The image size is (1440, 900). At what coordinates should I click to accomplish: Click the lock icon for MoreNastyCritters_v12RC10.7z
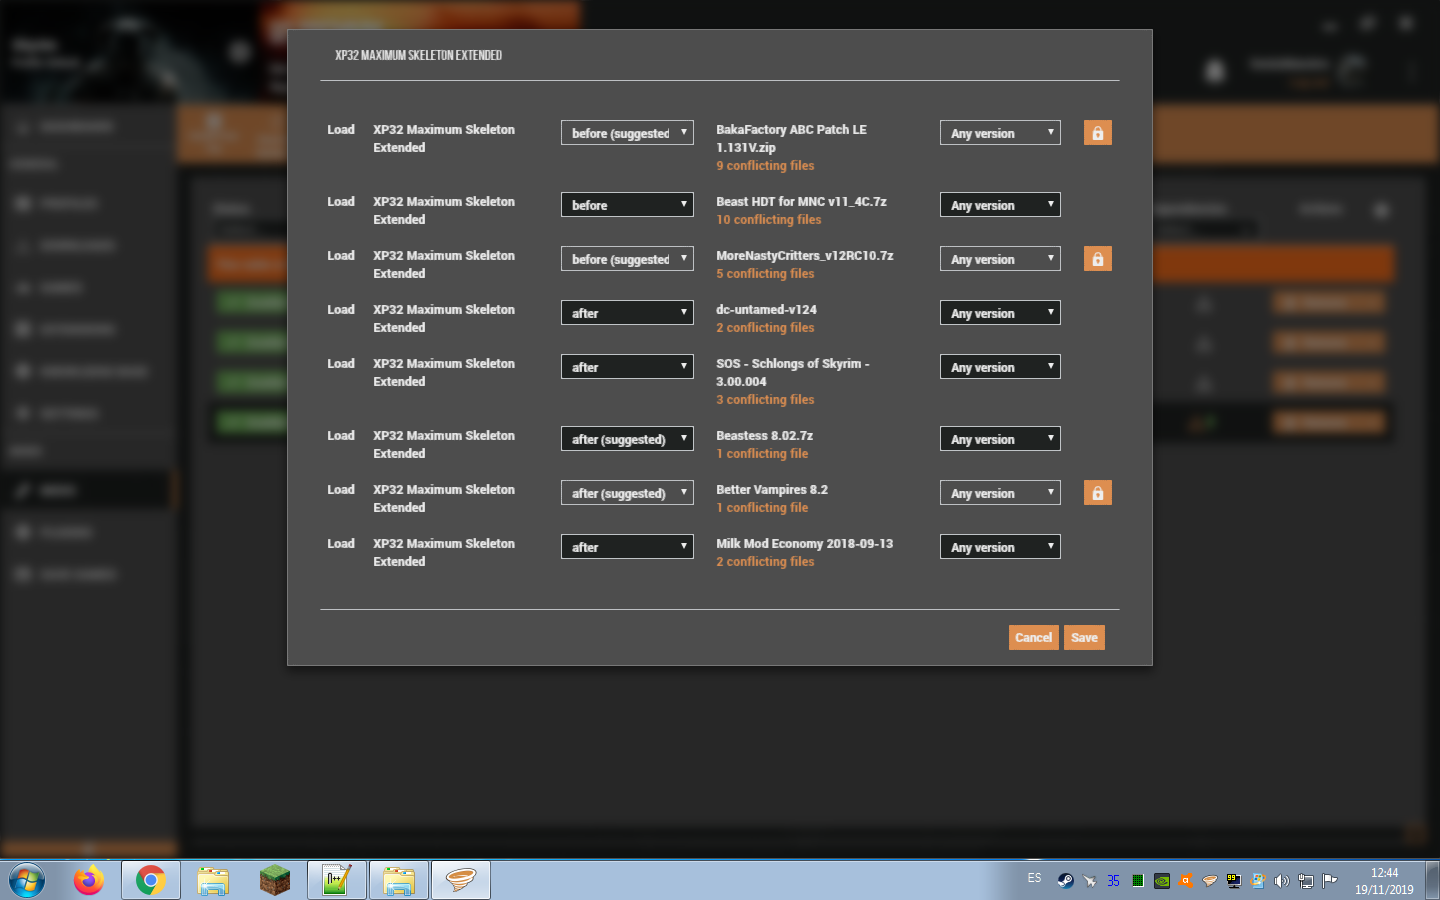coord(1097,259)
